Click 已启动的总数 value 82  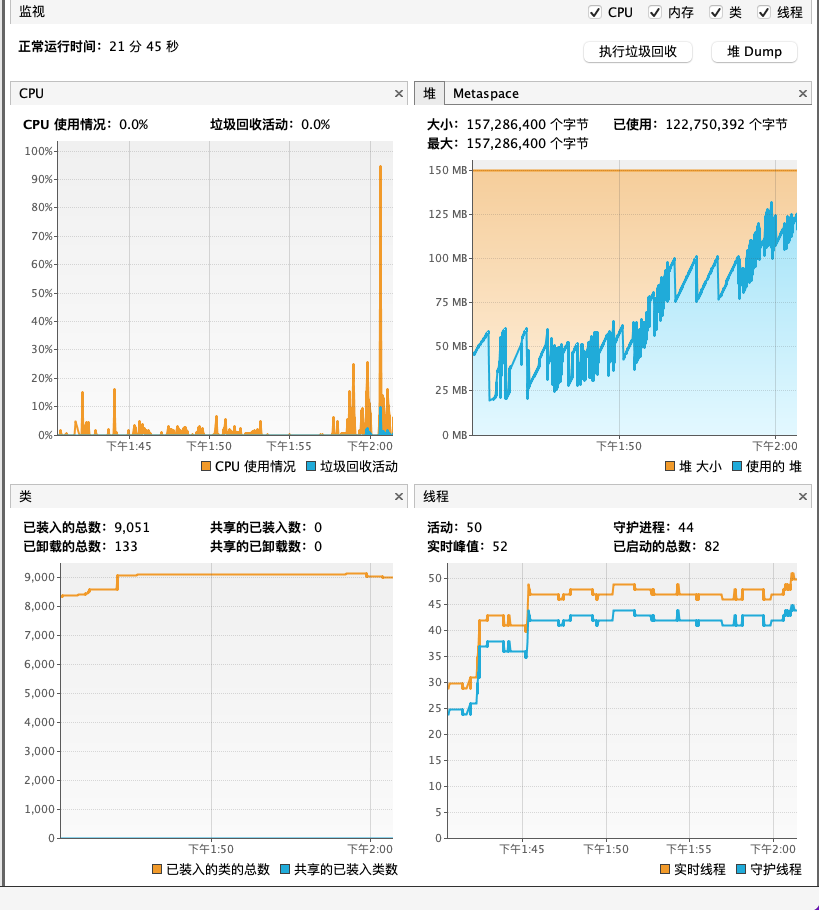tap(712, 546)
